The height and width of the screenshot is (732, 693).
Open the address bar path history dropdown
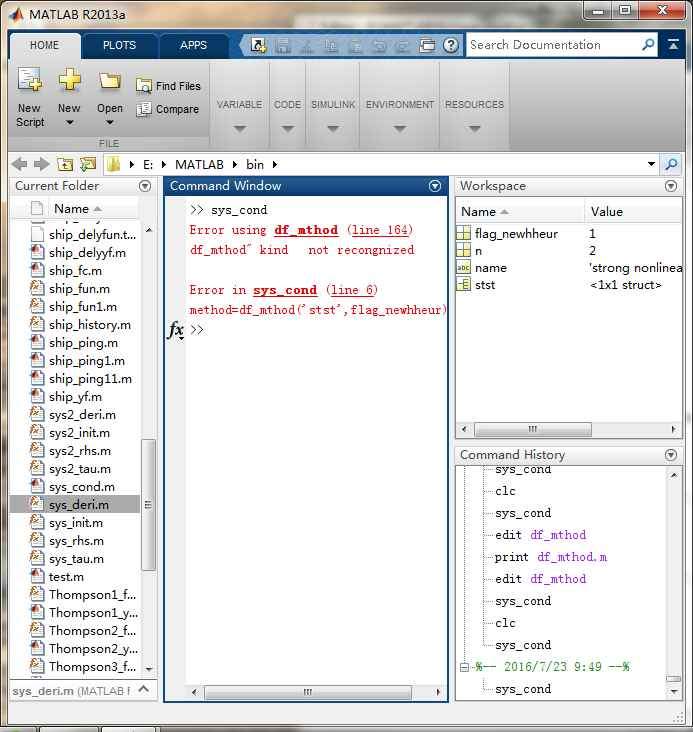point(651,164)
